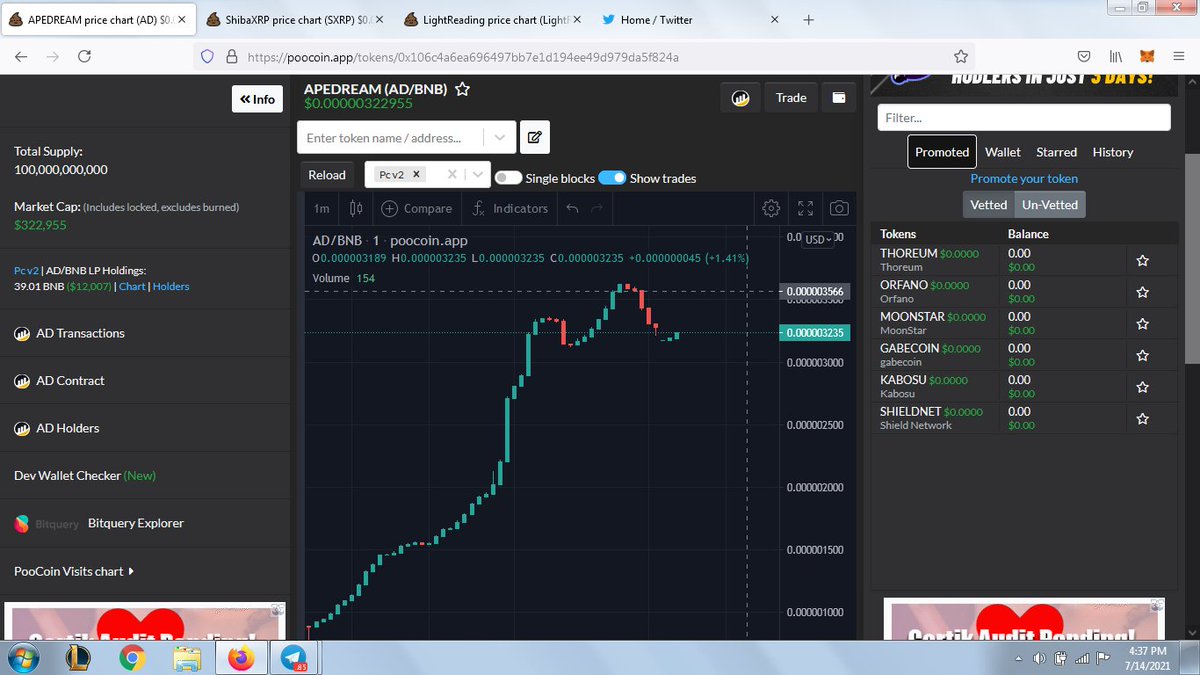
Task: Open the candlestick chart style selector
Action: 356,208
